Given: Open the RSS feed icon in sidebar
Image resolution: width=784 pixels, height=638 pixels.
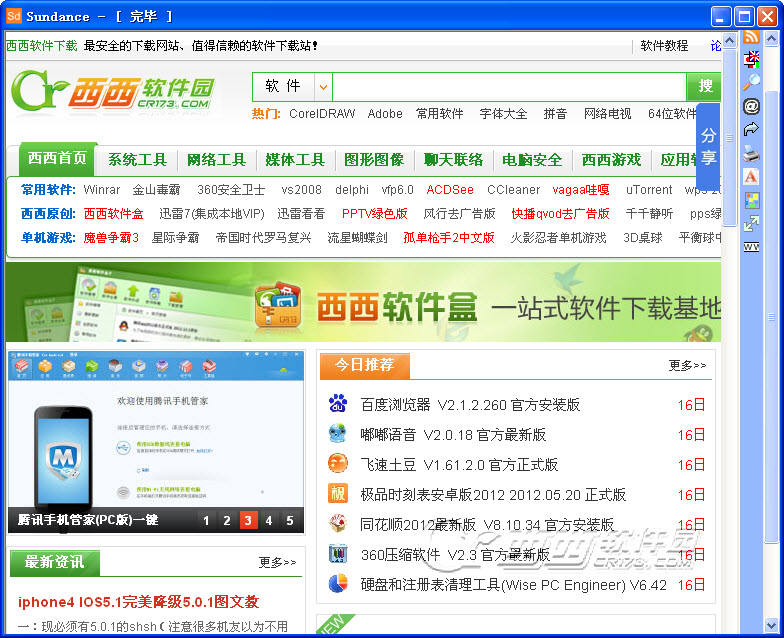Looking at the screenshot, I should coord(751,36).
